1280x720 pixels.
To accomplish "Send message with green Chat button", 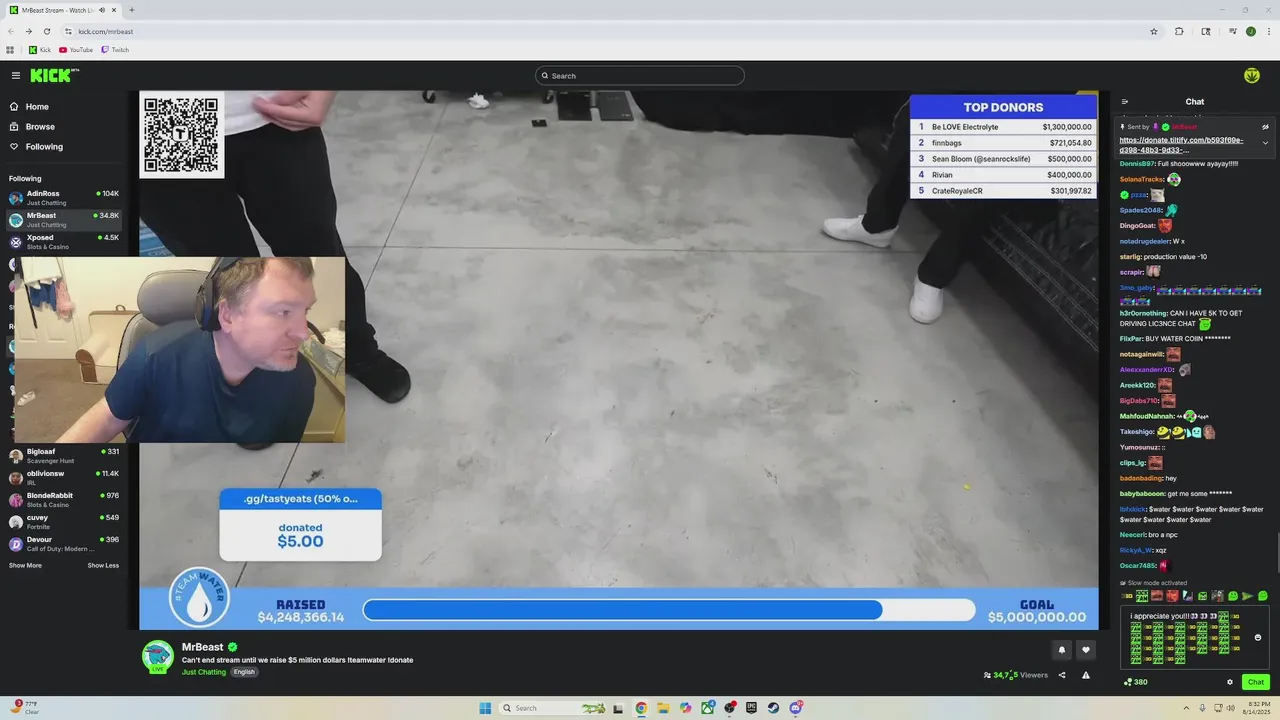I will coord(1256,682).
